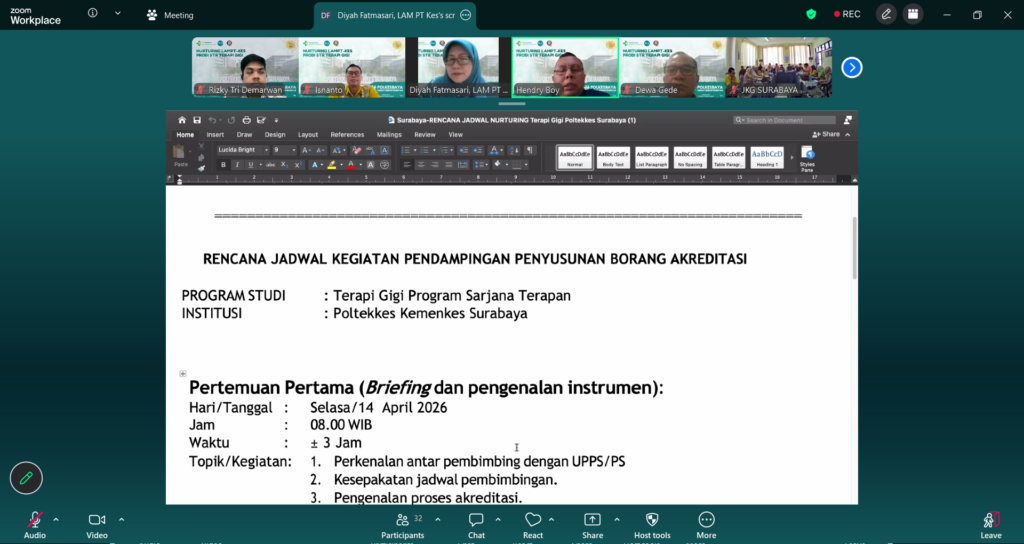Image resolution: width=1024 pixels, height=544 pixels.
Task: Click the yellow text highlight color button
Action: 332,165
